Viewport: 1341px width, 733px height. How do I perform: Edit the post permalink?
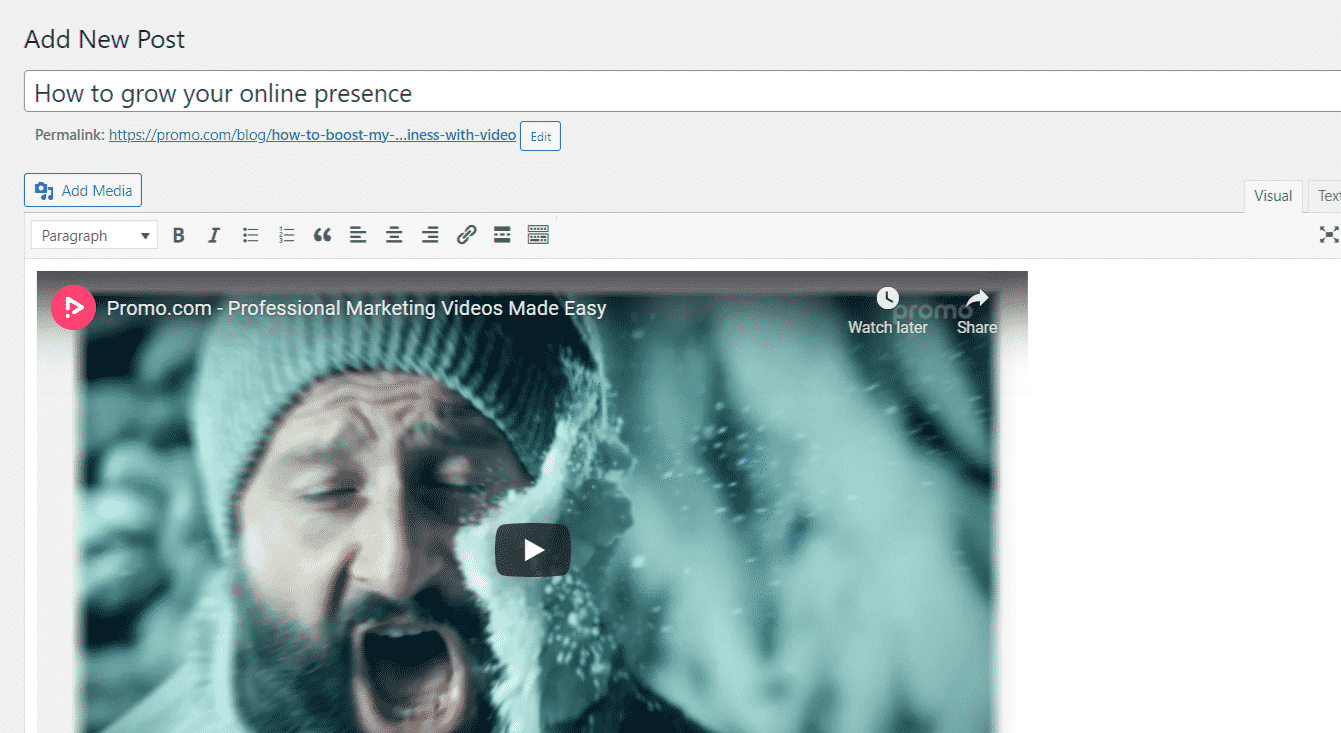(540, 136)
